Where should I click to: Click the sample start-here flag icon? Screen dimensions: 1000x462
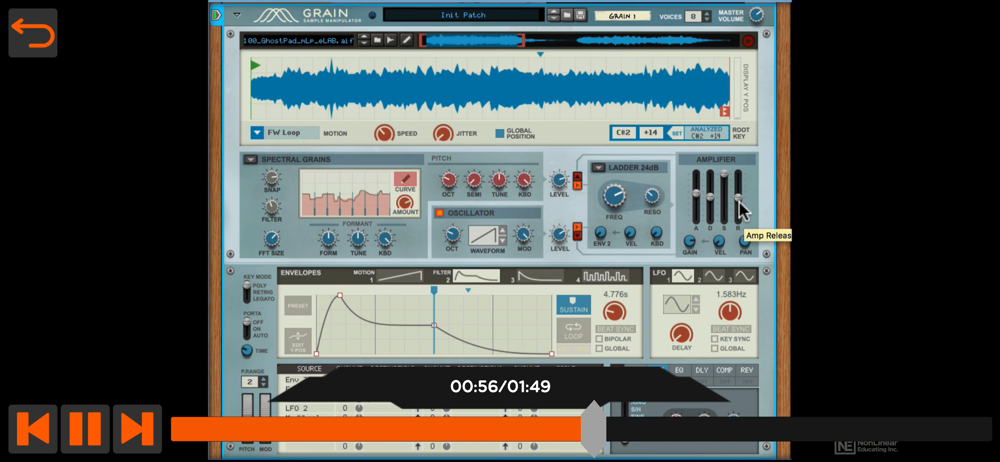coord(392,40)
